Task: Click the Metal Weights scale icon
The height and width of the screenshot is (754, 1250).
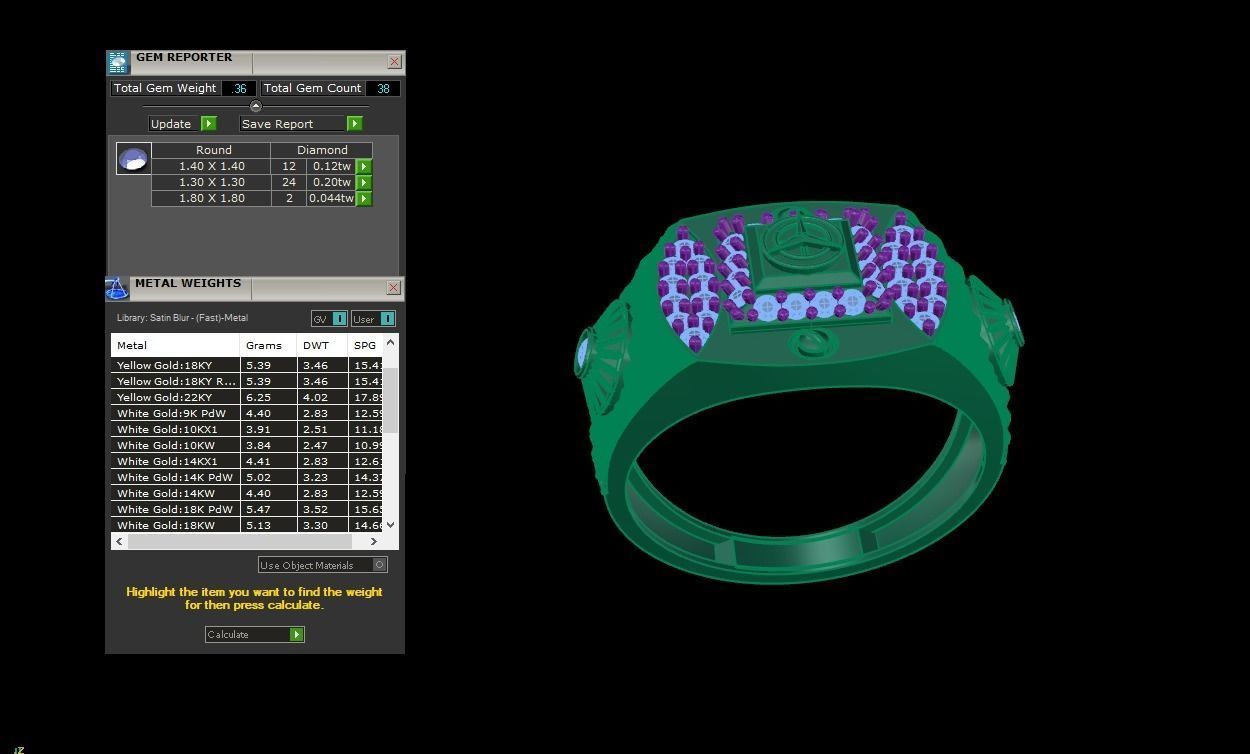Action: coord(117,289)
